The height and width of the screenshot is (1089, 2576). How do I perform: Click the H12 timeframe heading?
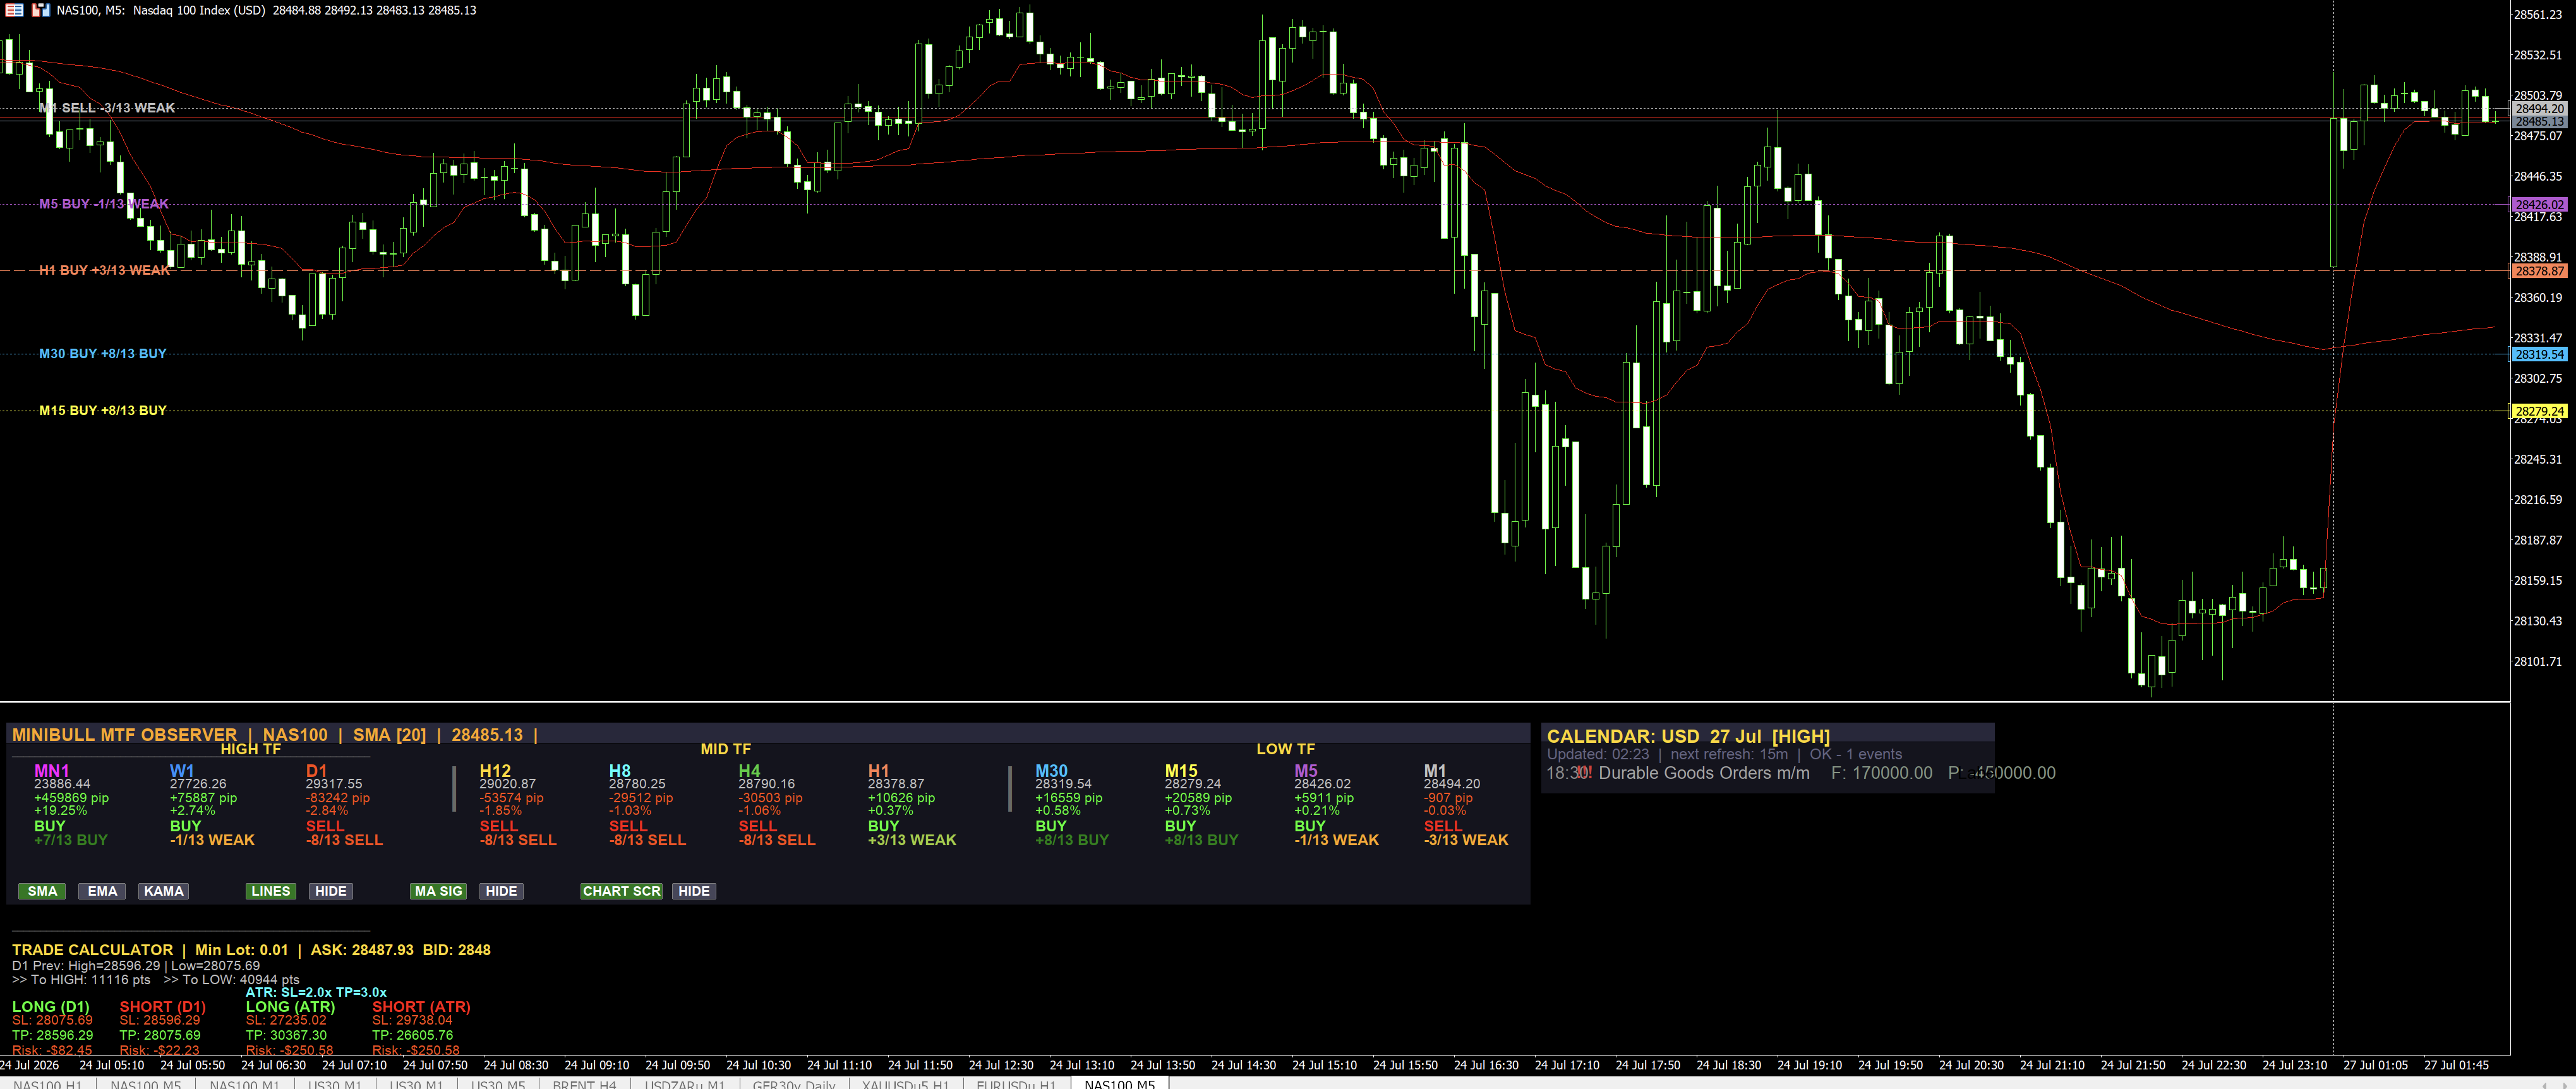coord(495,771)
